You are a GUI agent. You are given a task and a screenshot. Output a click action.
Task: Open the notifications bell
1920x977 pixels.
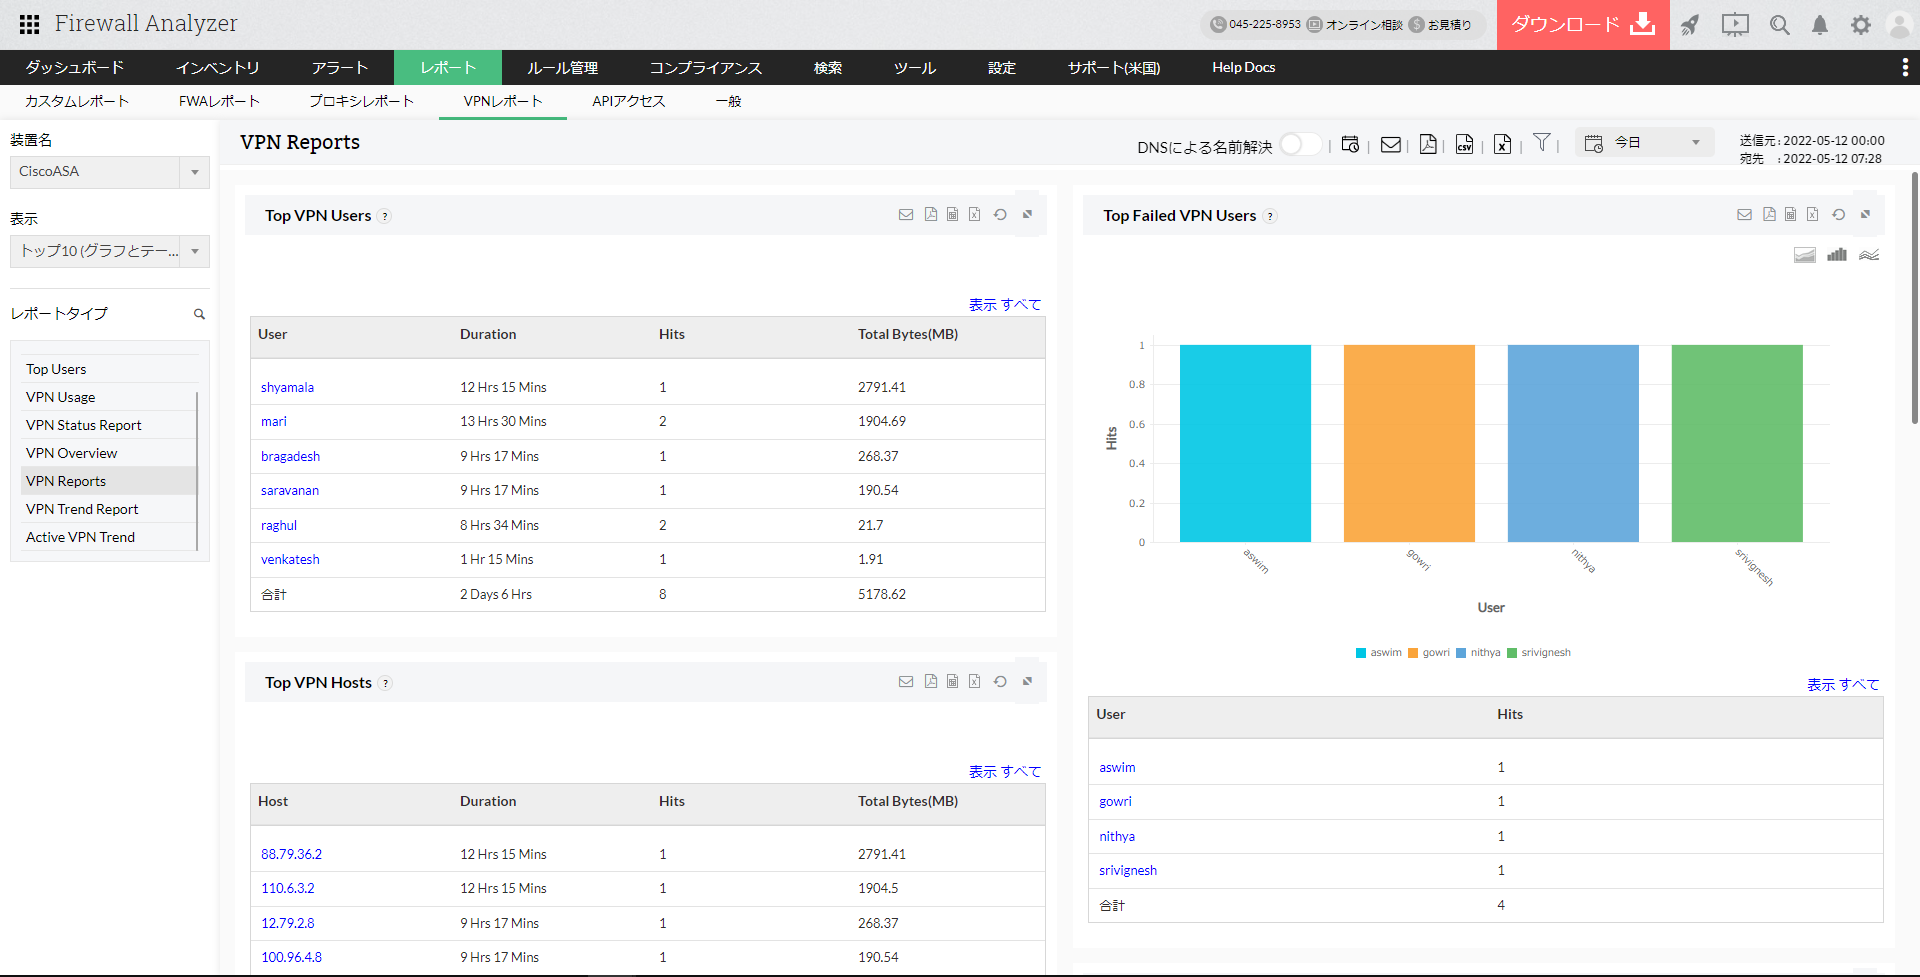point(1820,25)
